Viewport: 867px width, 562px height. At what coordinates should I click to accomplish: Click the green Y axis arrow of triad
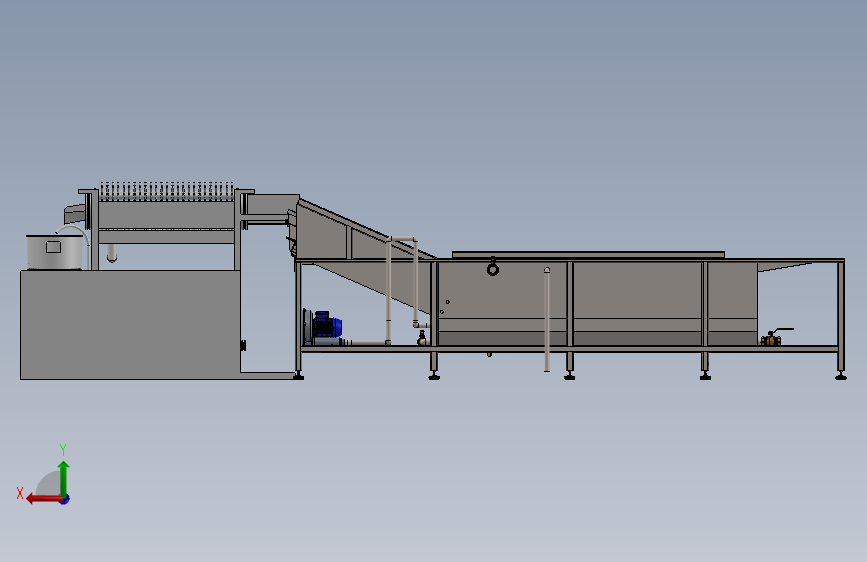(x=64, y=478)
